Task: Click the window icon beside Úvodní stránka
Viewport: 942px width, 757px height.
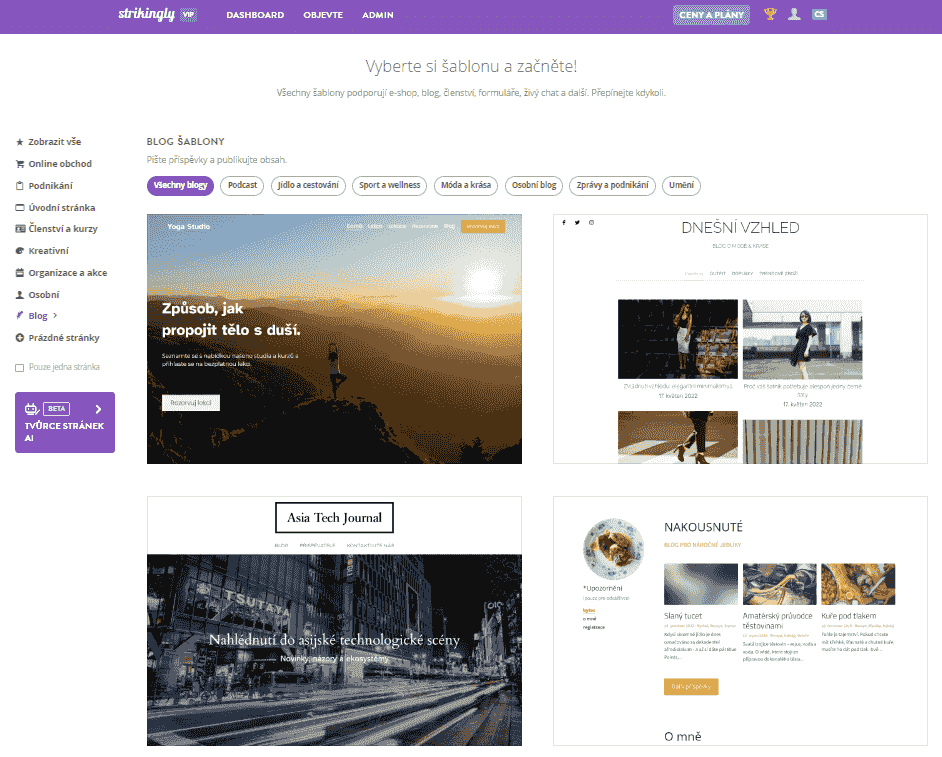Action: click(x=20, y=207)
